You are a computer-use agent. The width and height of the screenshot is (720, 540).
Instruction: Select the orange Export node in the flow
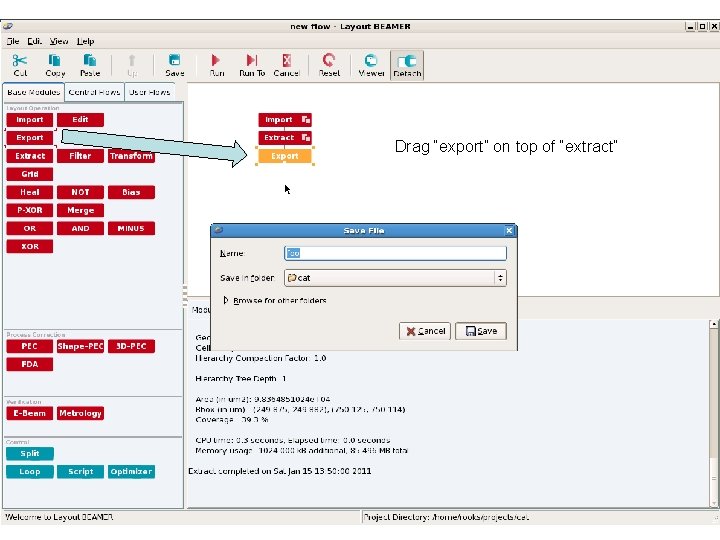click(285, 156)
